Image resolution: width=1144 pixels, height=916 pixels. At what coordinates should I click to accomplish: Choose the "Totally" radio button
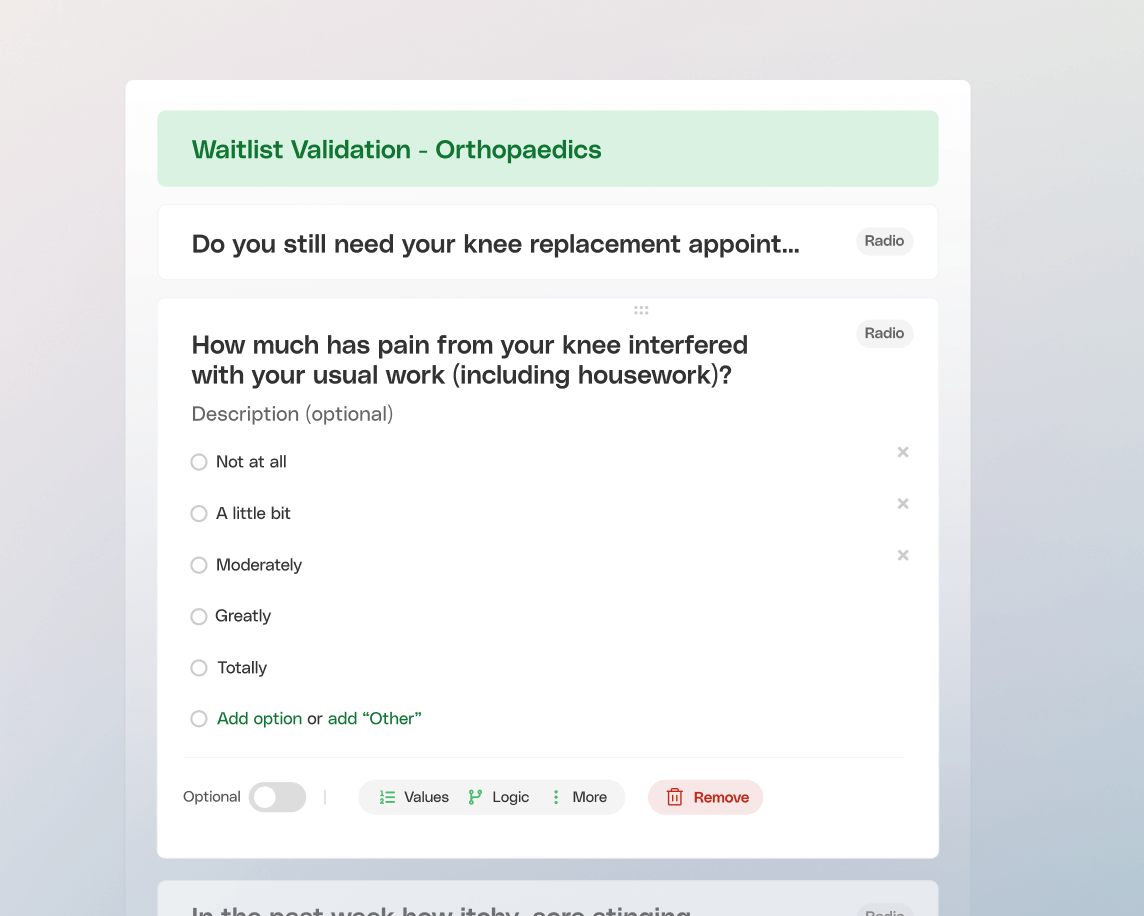coord(199,668)
